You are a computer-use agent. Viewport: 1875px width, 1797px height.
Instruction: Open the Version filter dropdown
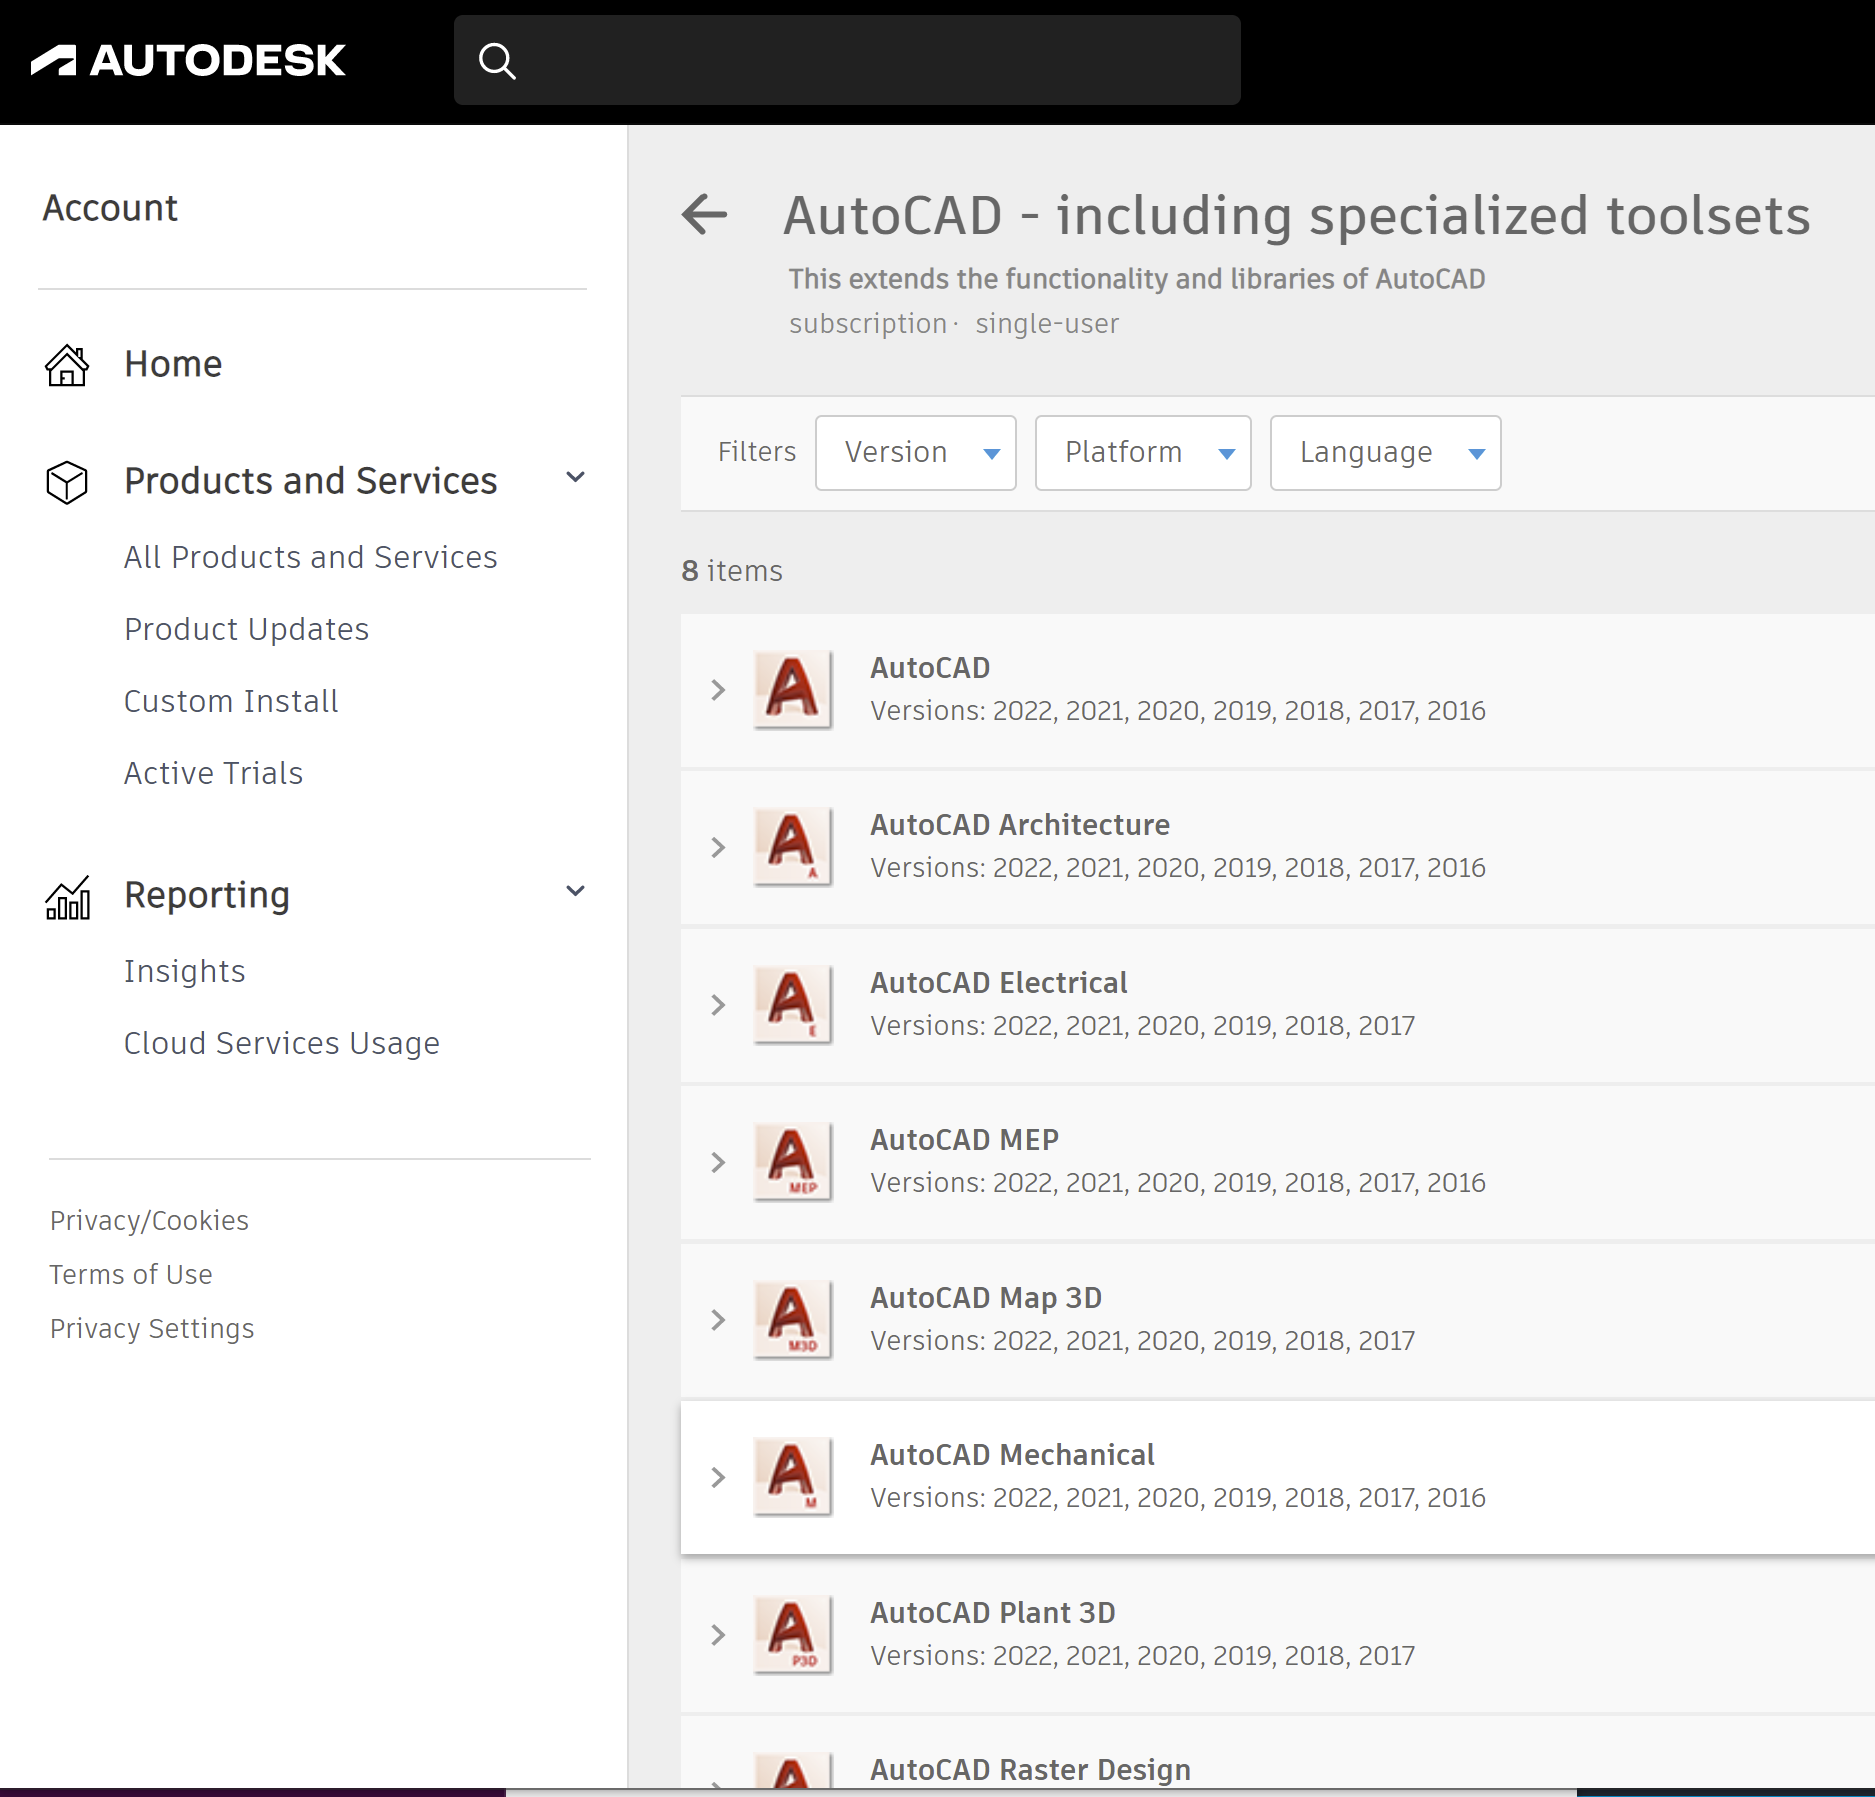click(915, 453)
